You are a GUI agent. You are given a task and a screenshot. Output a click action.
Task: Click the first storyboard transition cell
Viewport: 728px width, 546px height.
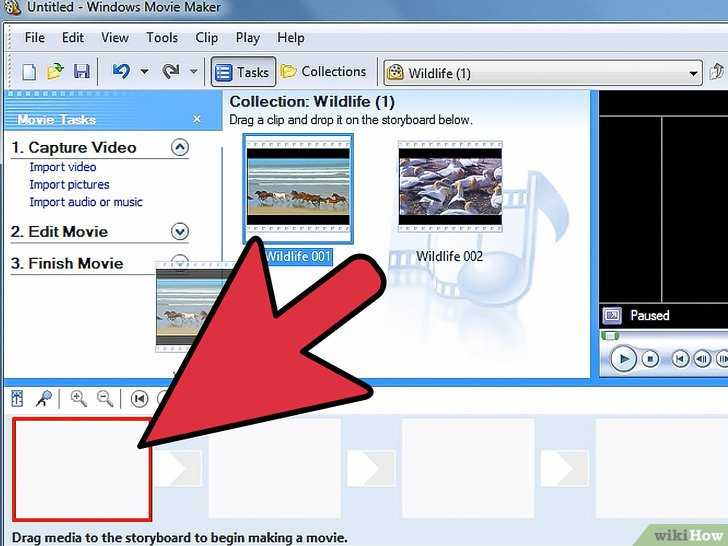point(179,468)
